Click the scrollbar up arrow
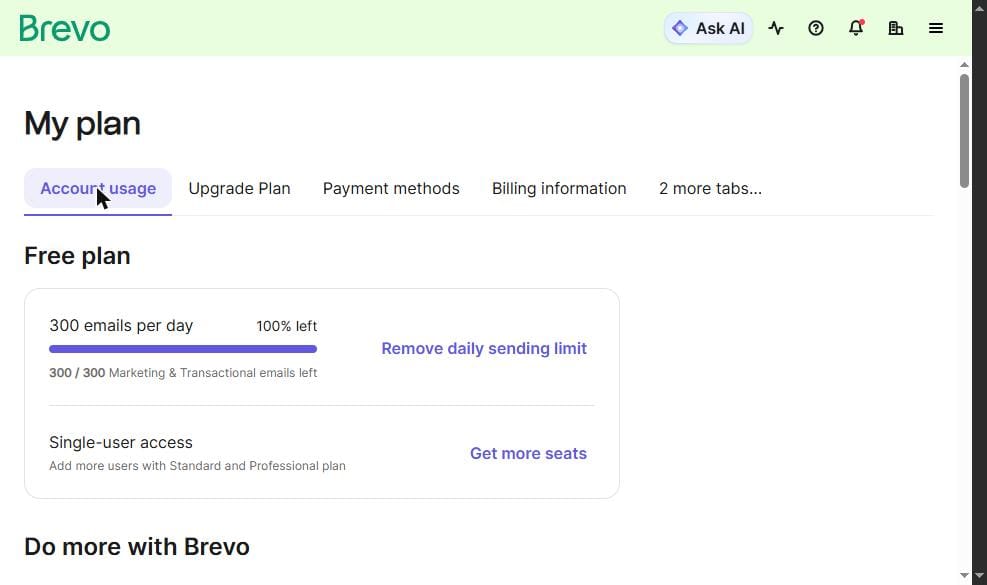This screenshot has width=987, height=585. tap(964, 65)
